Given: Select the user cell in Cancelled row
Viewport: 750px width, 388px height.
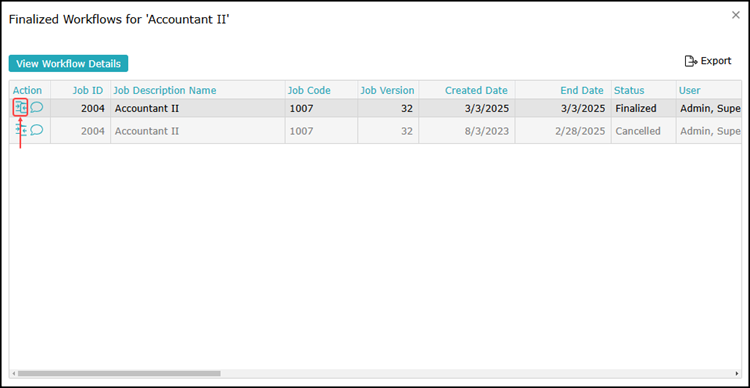Looking at the screenshot, I should click(709, 131).
